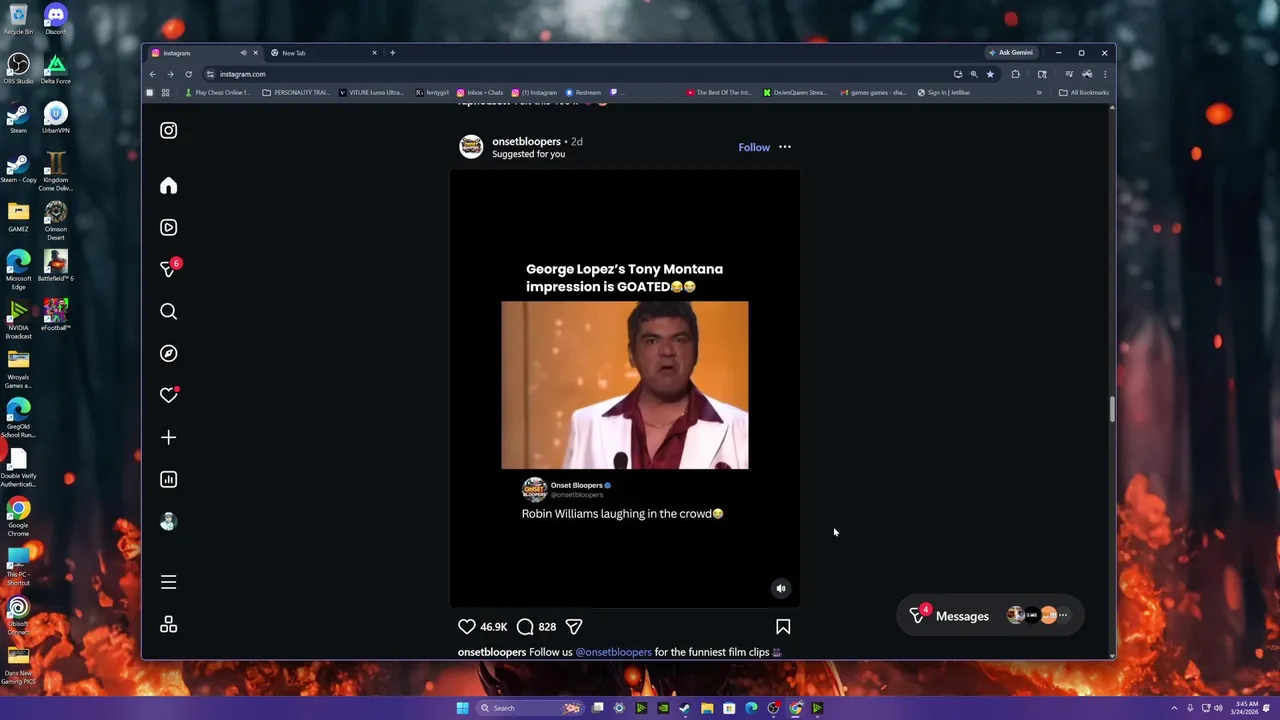Select OBS Studio desktop icon

(x=18, y=69)
